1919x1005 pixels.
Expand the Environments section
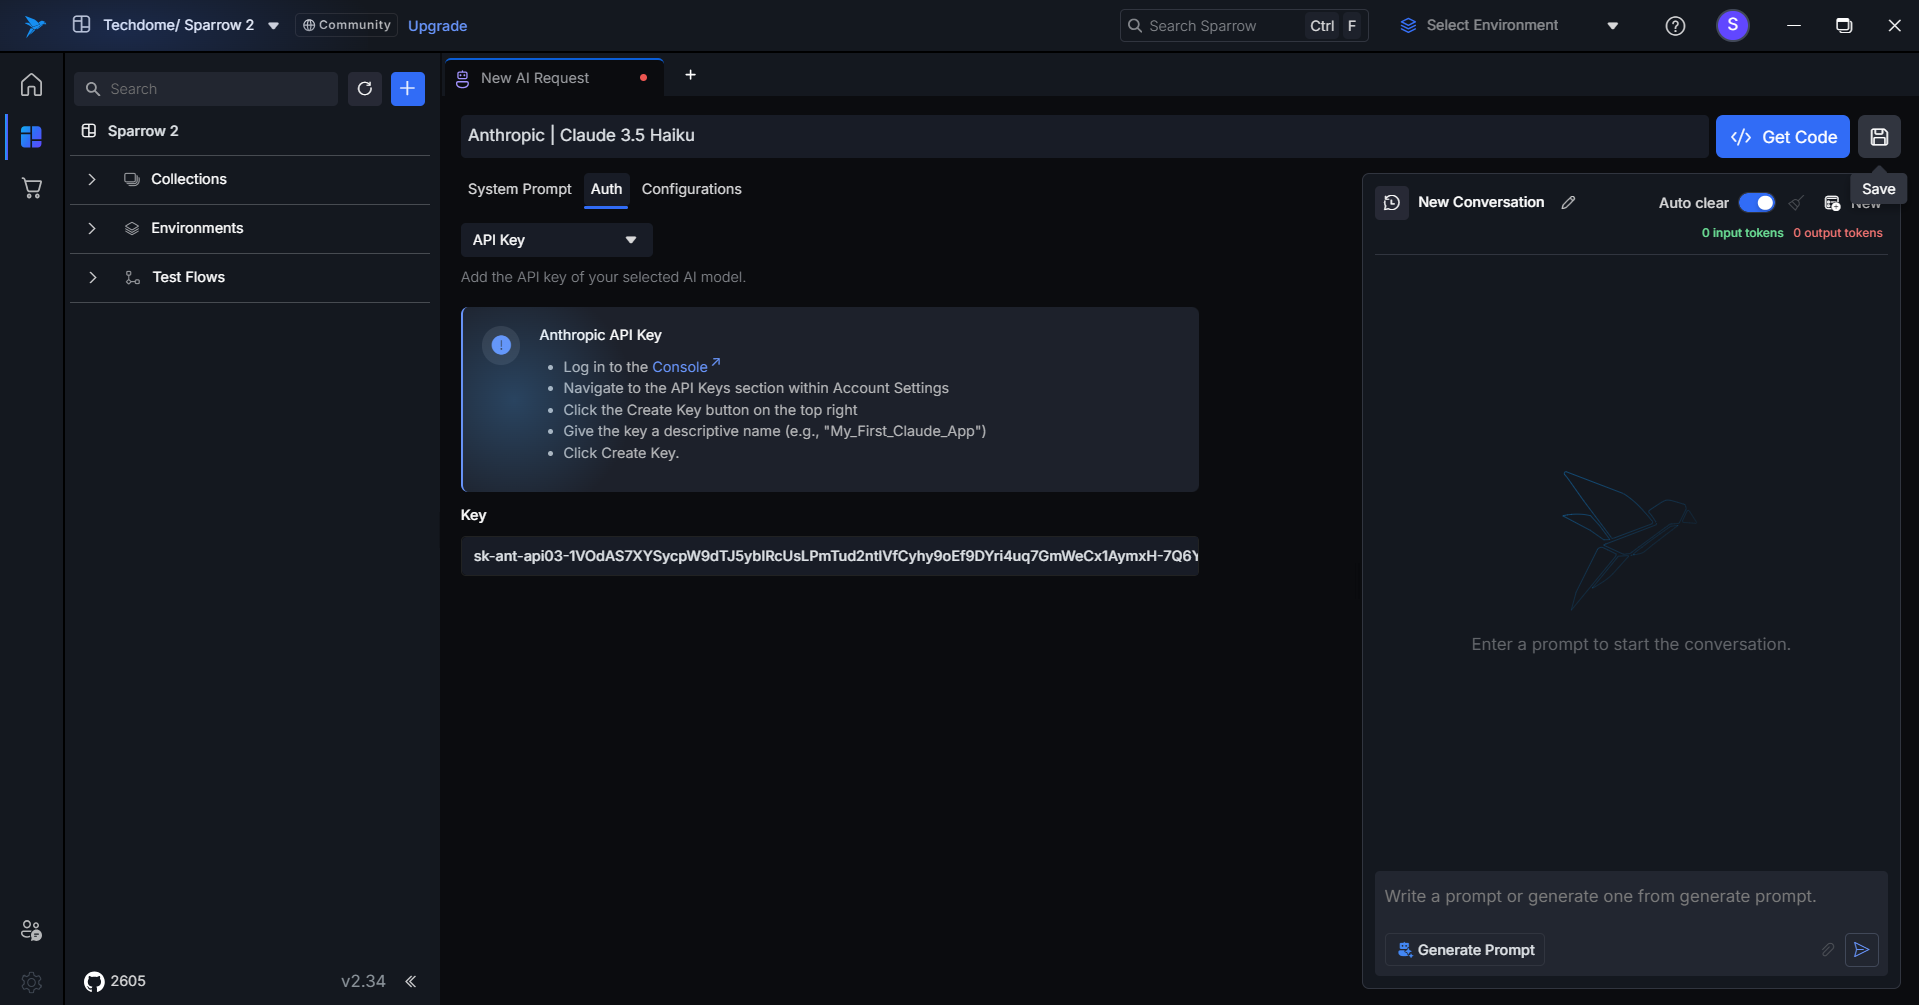click(x=92, y=229)
